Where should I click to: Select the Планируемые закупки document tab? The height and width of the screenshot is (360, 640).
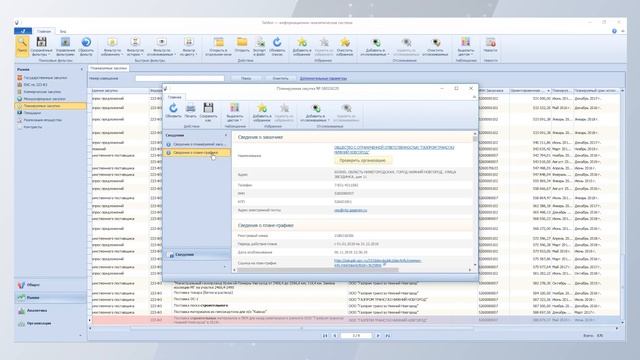pos(109,68)
